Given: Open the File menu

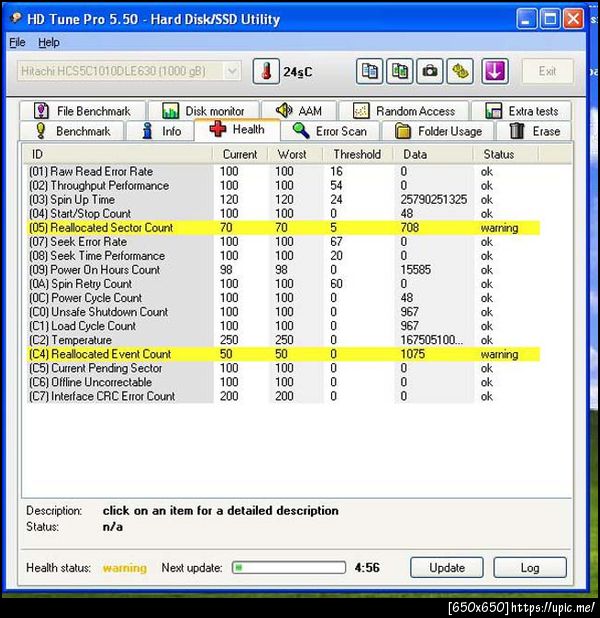Looking at the screenshot, I should (17, 42).
